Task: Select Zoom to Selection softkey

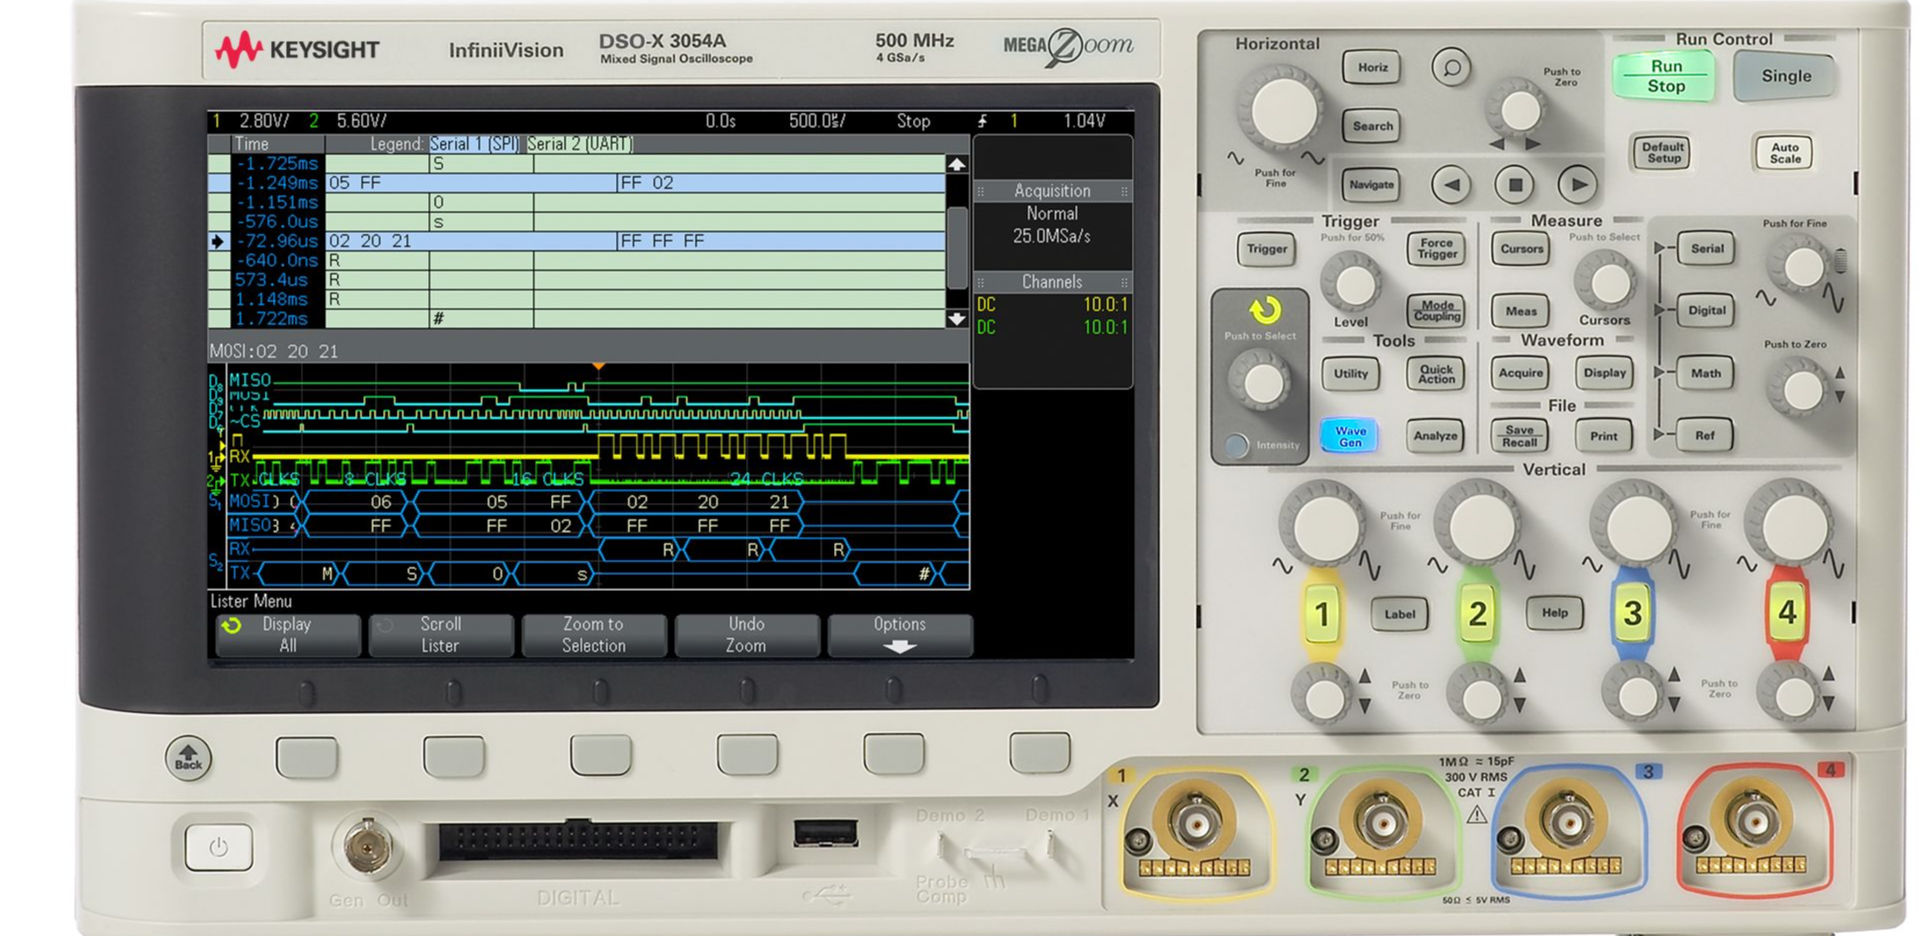Action: coord(593,635)
